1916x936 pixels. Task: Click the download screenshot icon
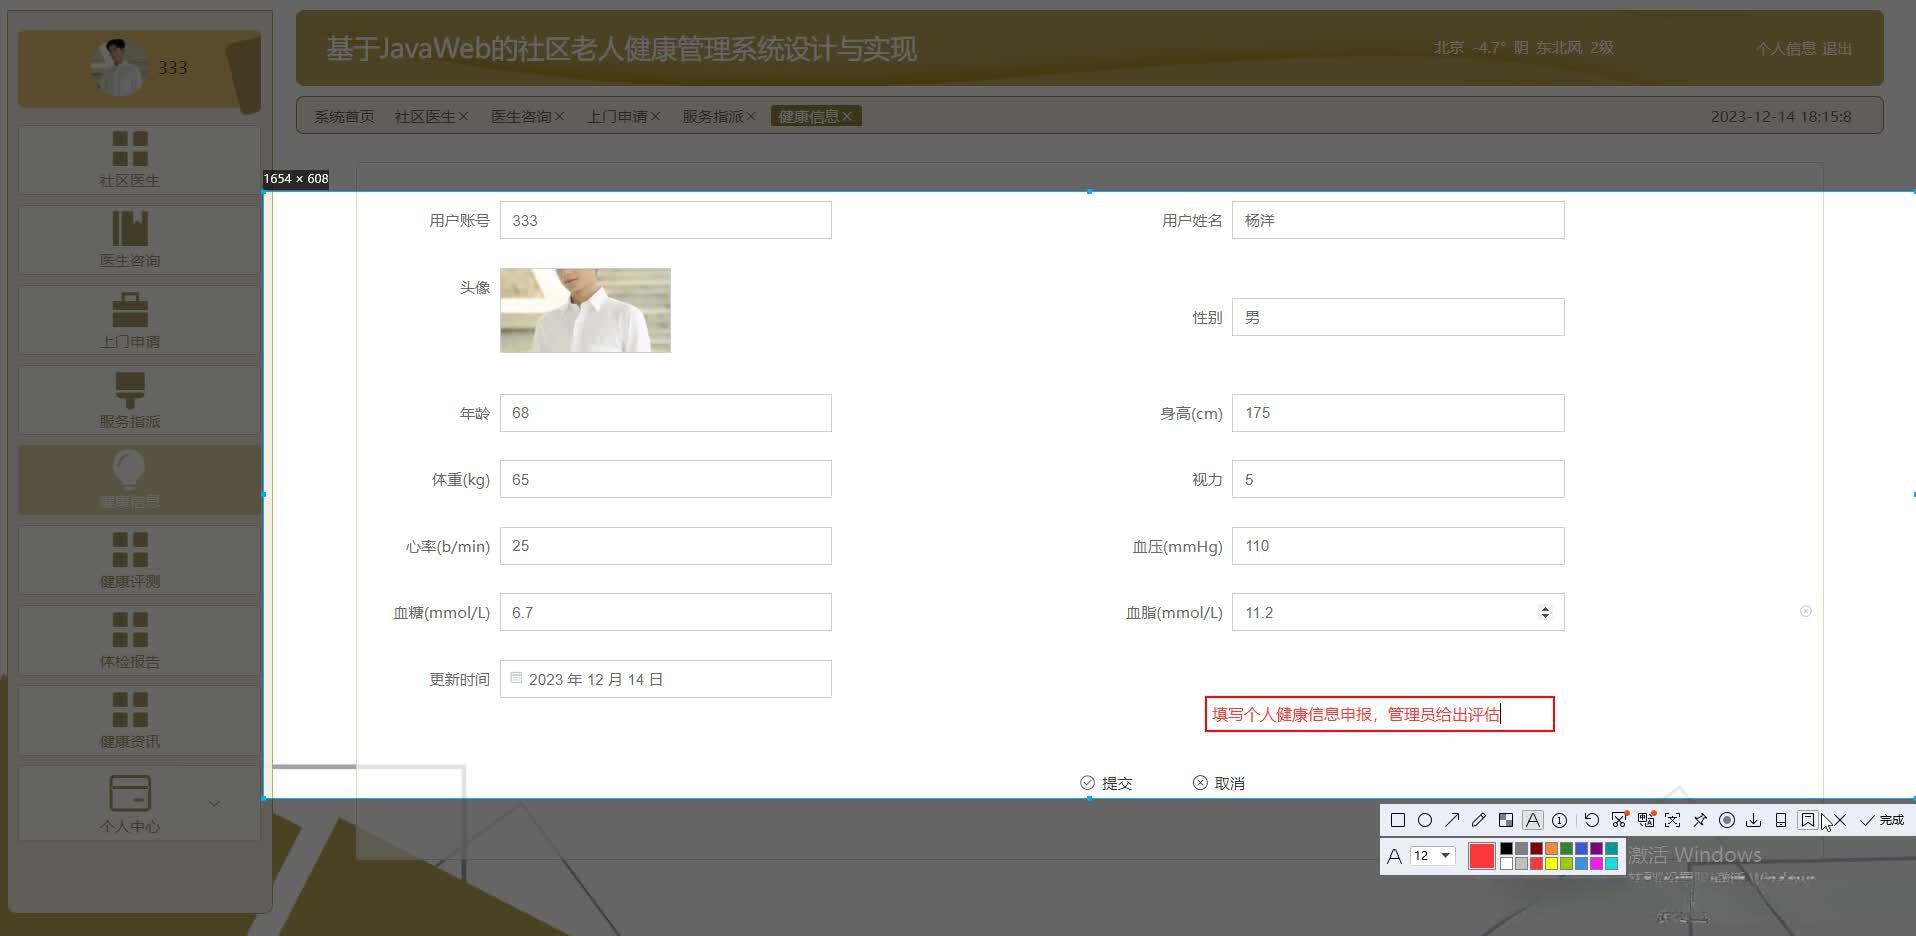click(x=1752, y=821)
